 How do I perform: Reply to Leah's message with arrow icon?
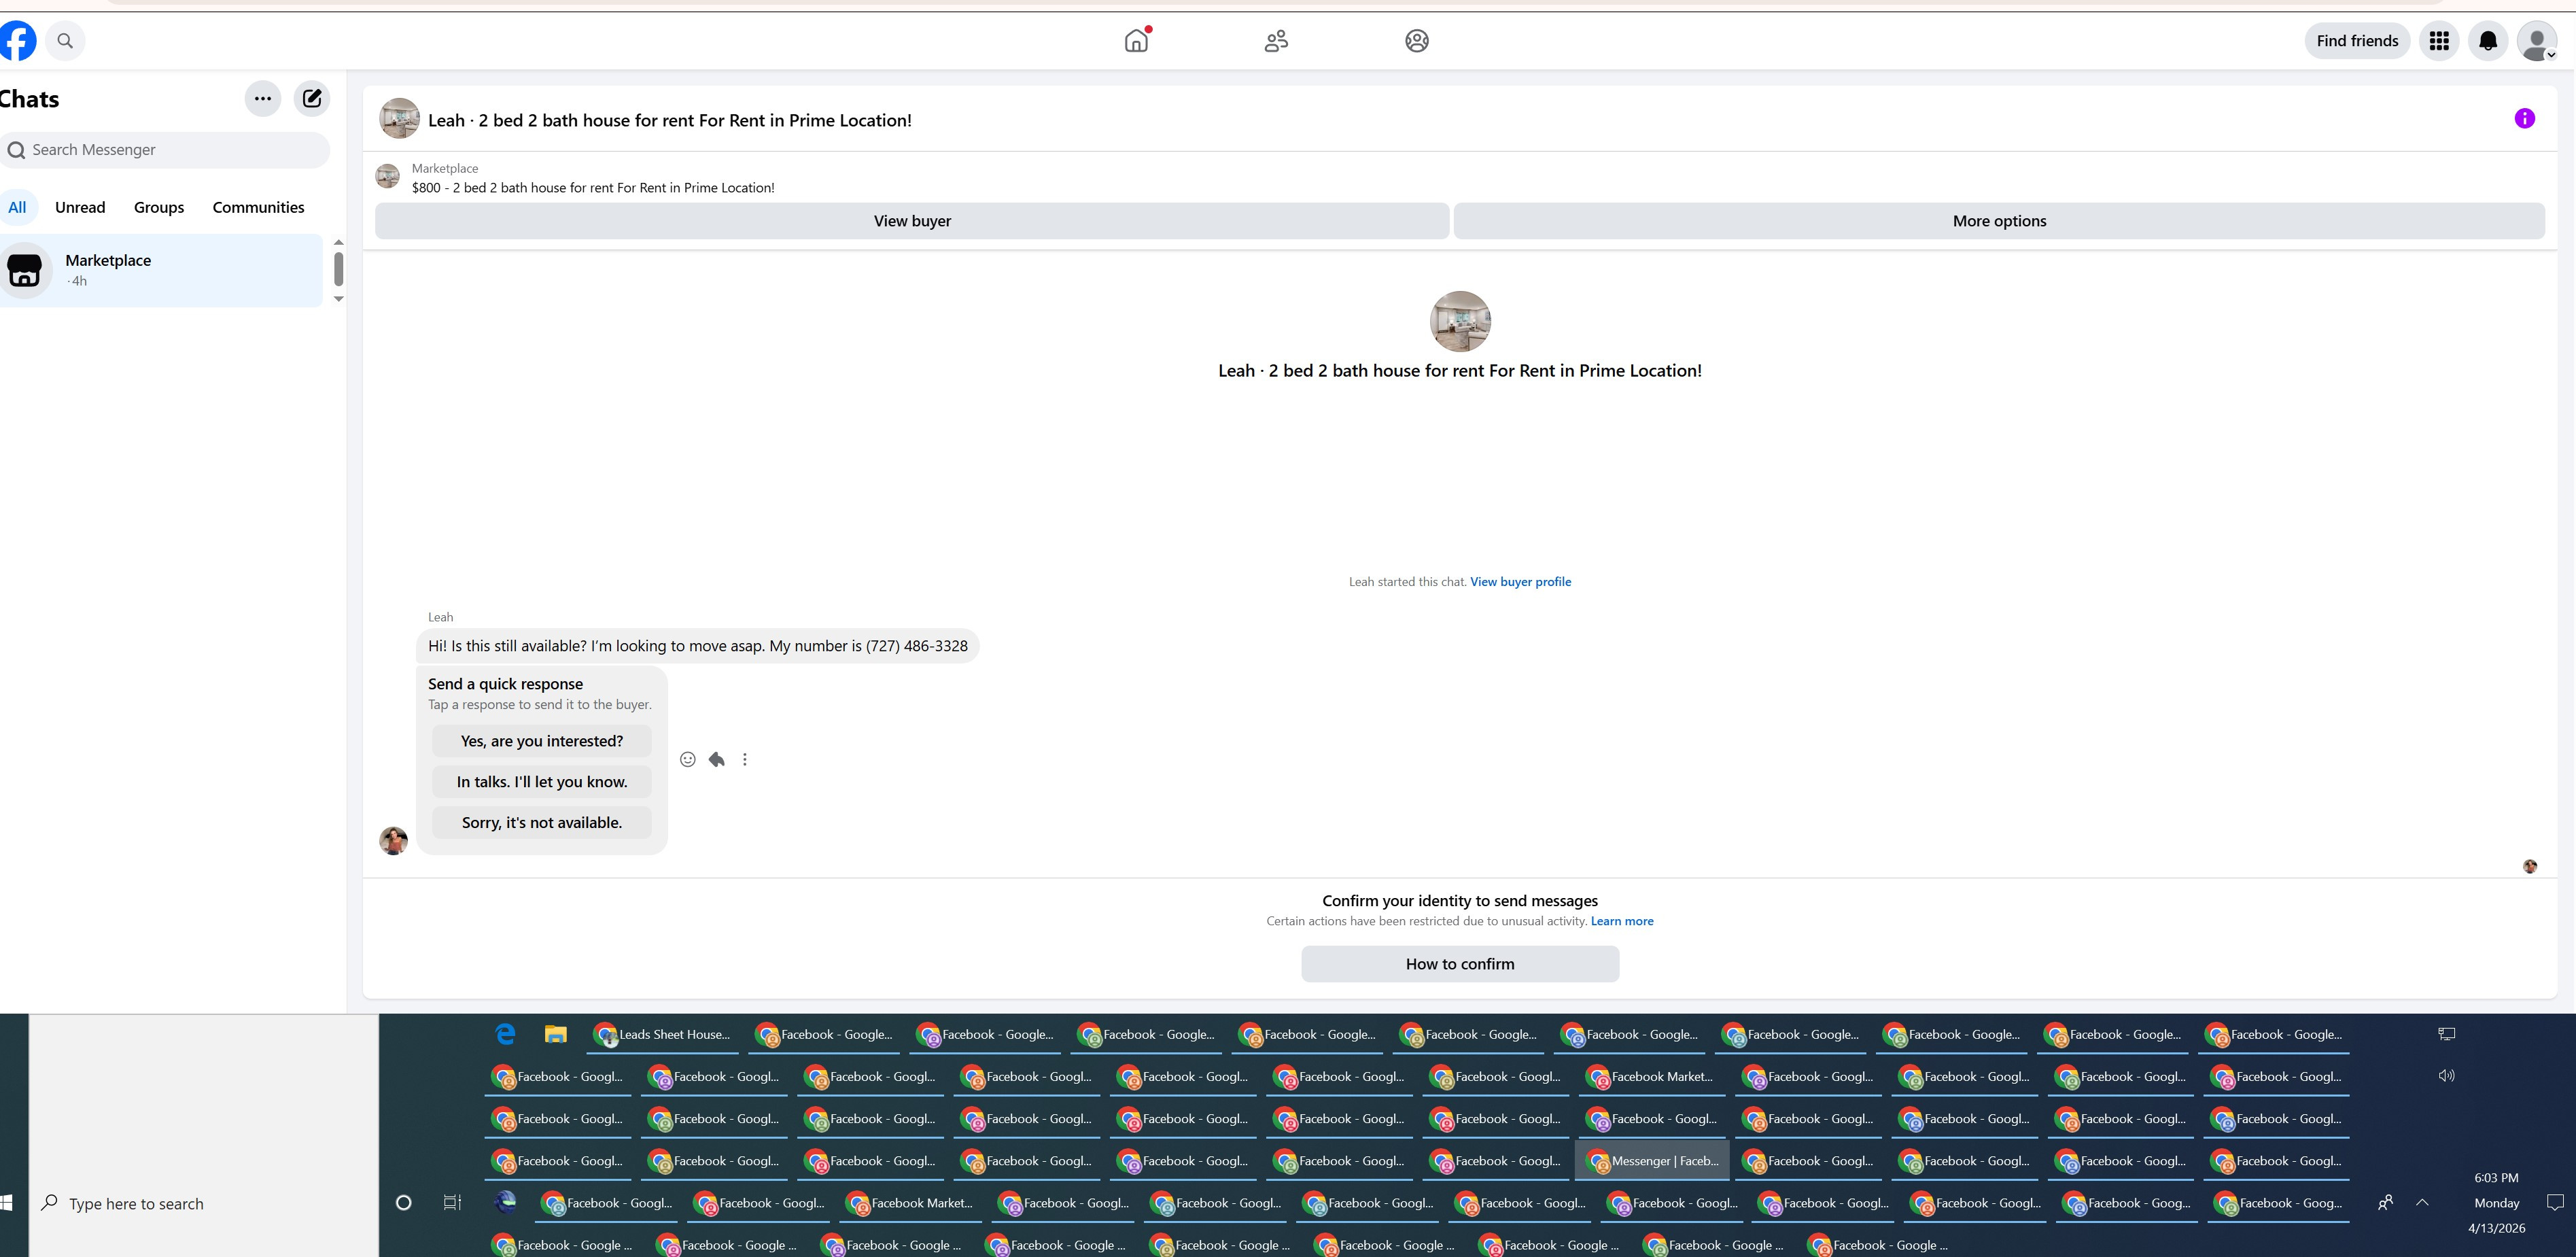[716, 760]
